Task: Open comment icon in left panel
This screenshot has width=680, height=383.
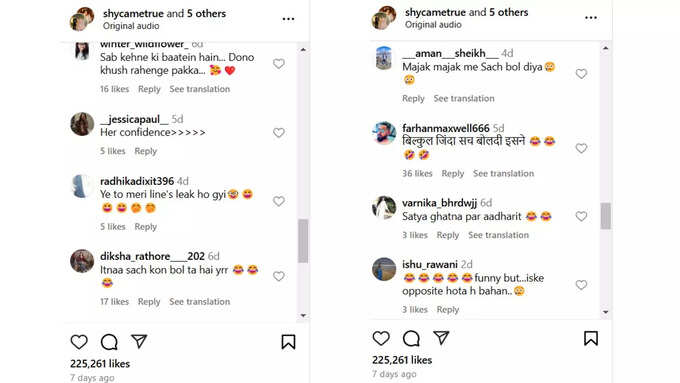Action: 109,342
